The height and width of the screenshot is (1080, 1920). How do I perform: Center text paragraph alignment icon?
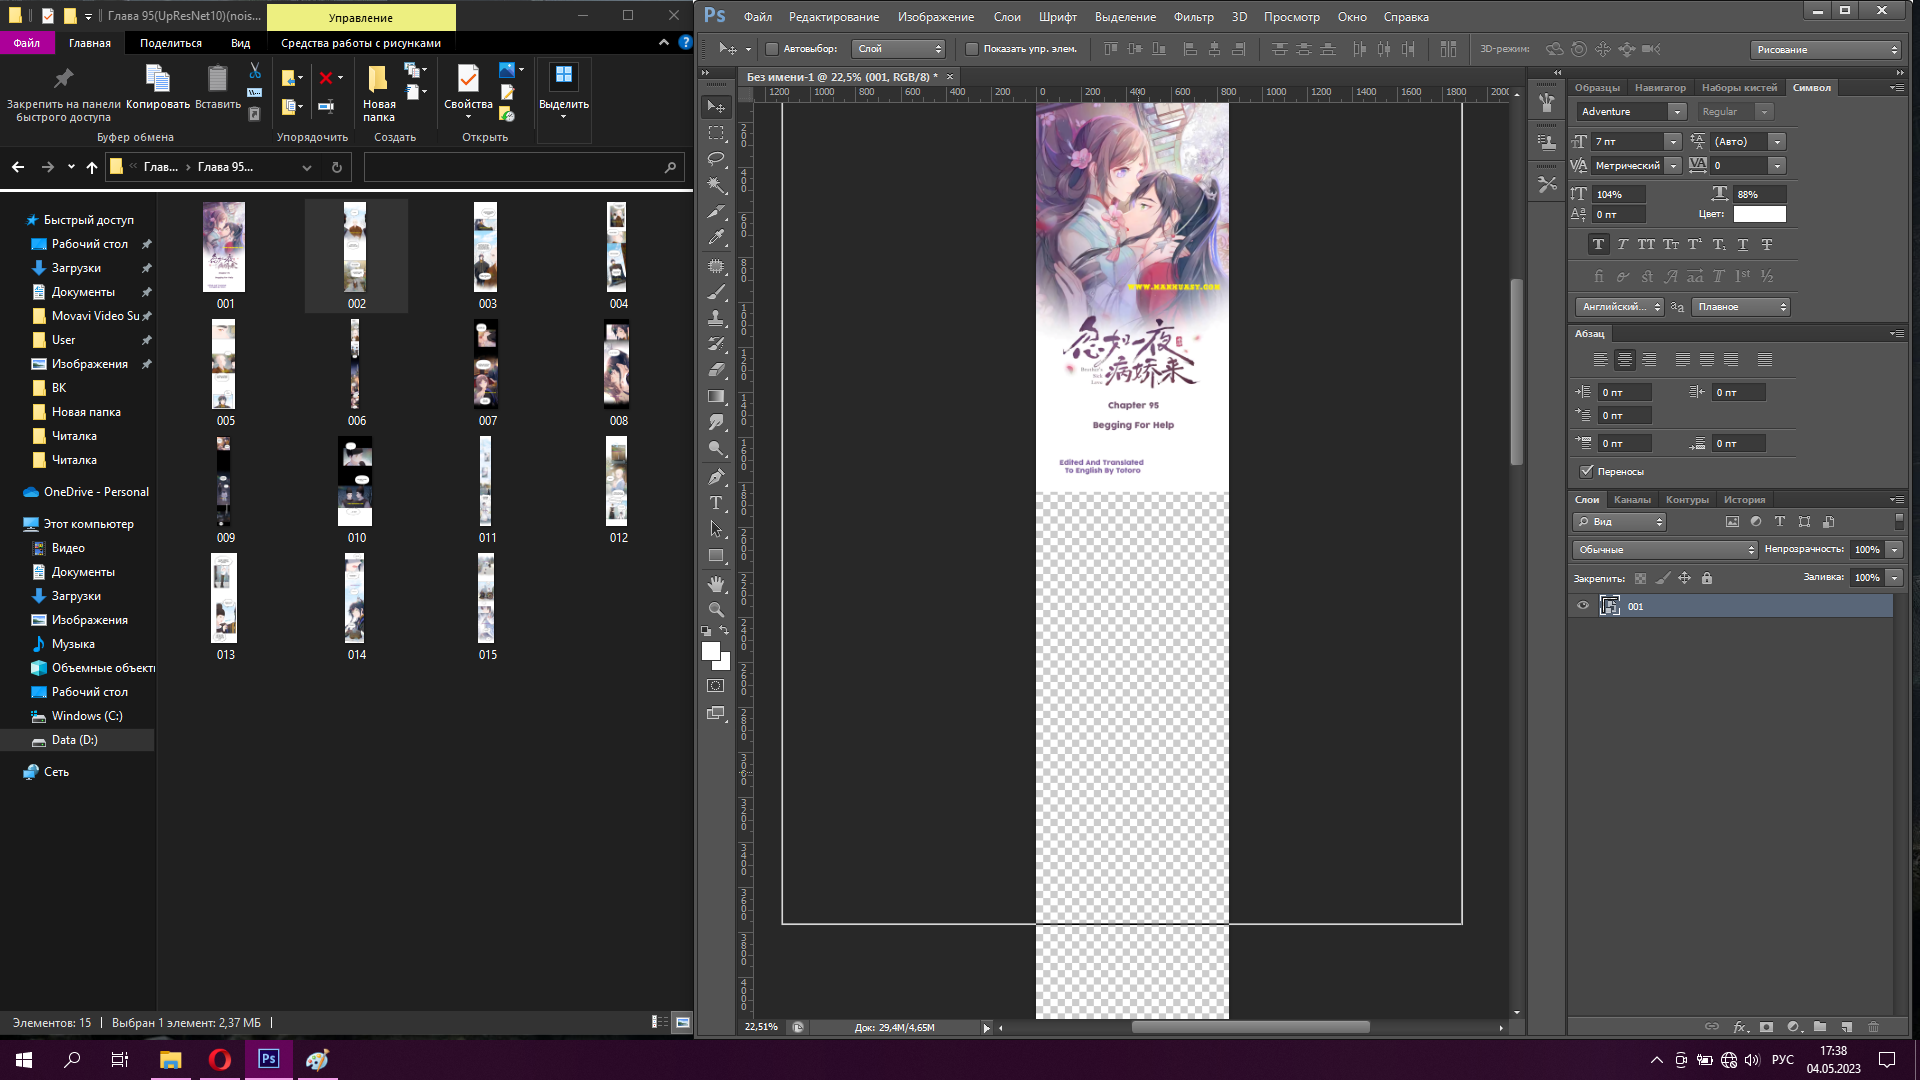pos(1625,360)
